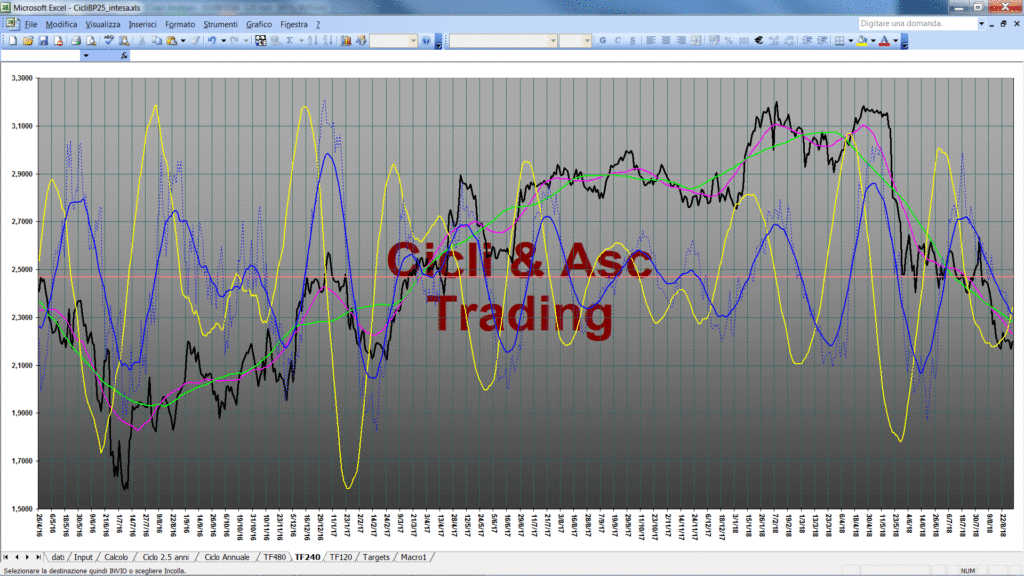The width and height of the screenshot is (1024, 576).
Task: Sort descending Z-A icon
Action: click(328, 40)
